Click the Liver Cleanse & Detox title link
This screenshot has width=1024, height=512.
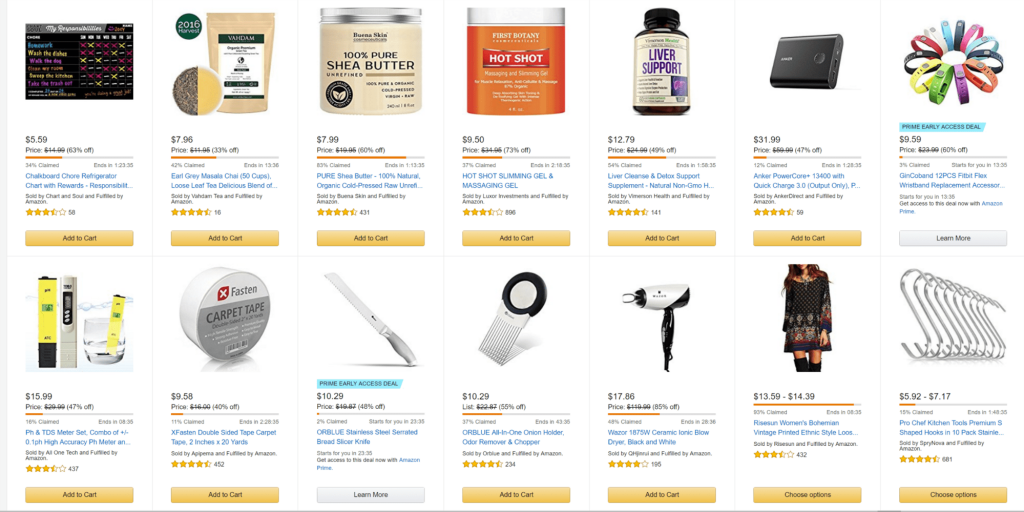[660, 181]
